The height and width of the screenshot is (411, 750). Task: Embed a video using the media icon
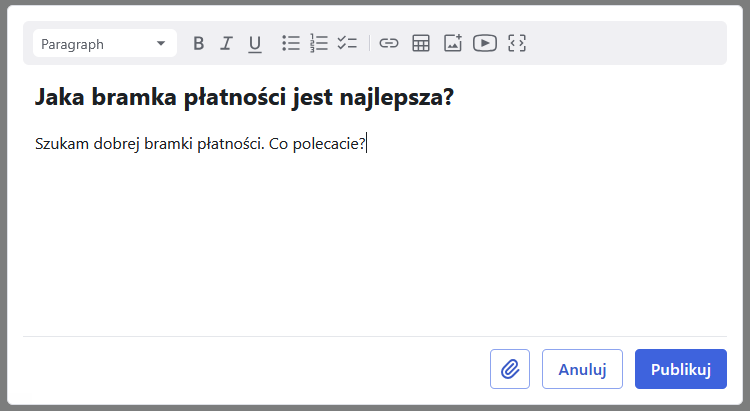[485, 43]
